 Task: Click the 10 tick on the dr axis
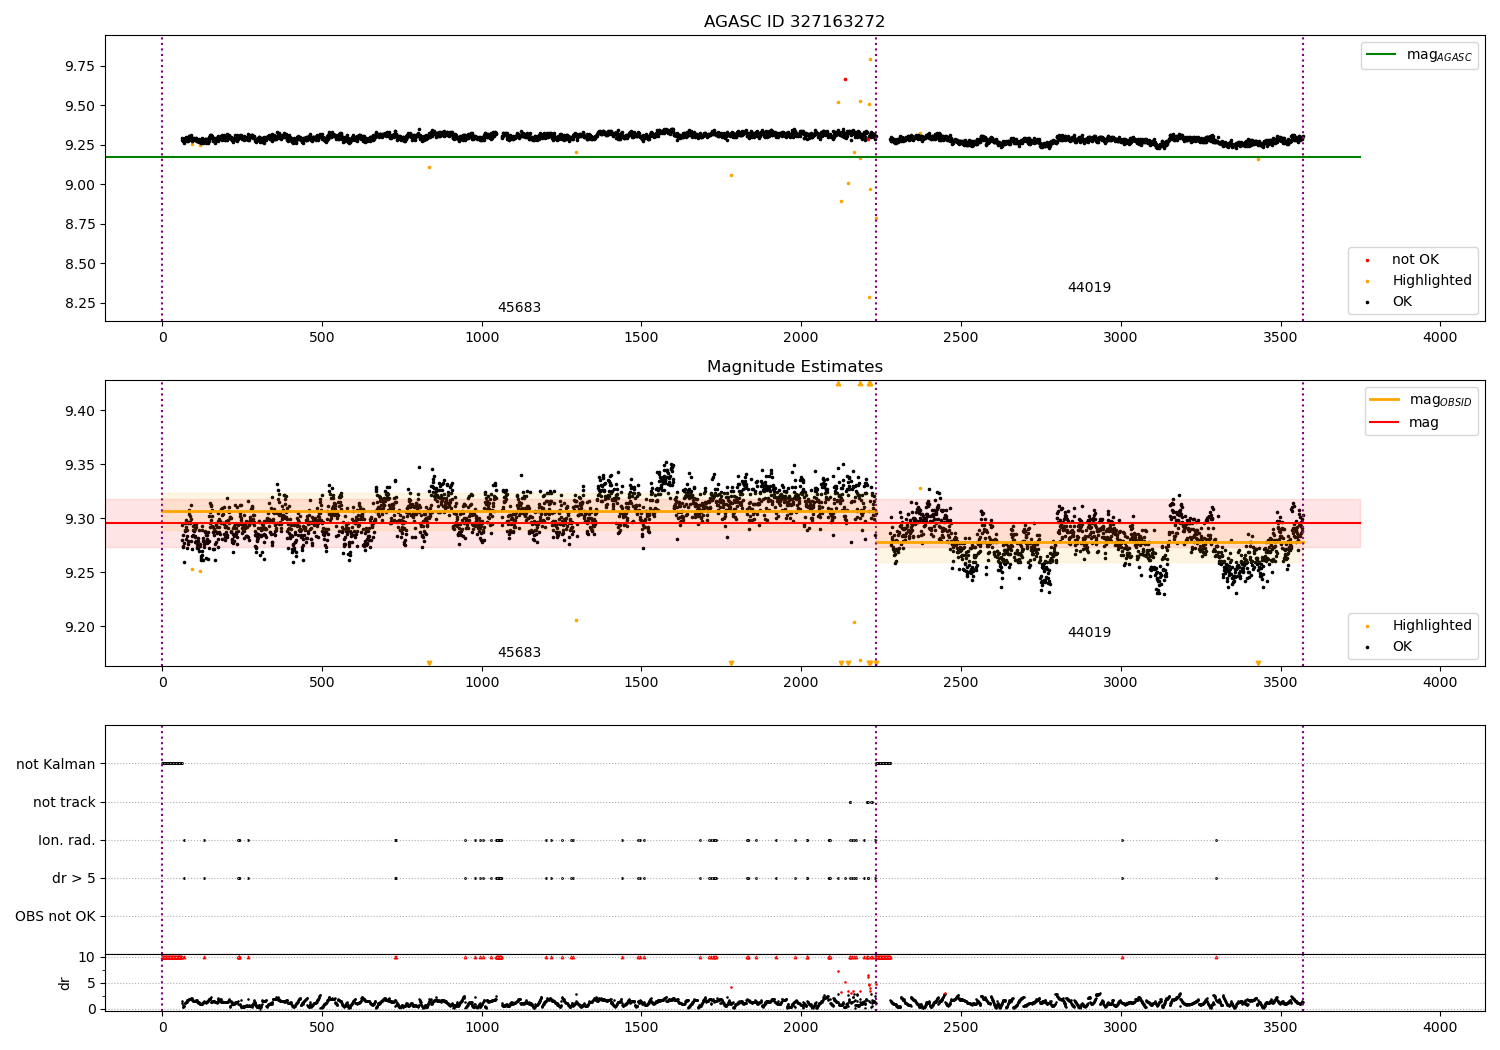pyautogui.click(x=87, y=958)
